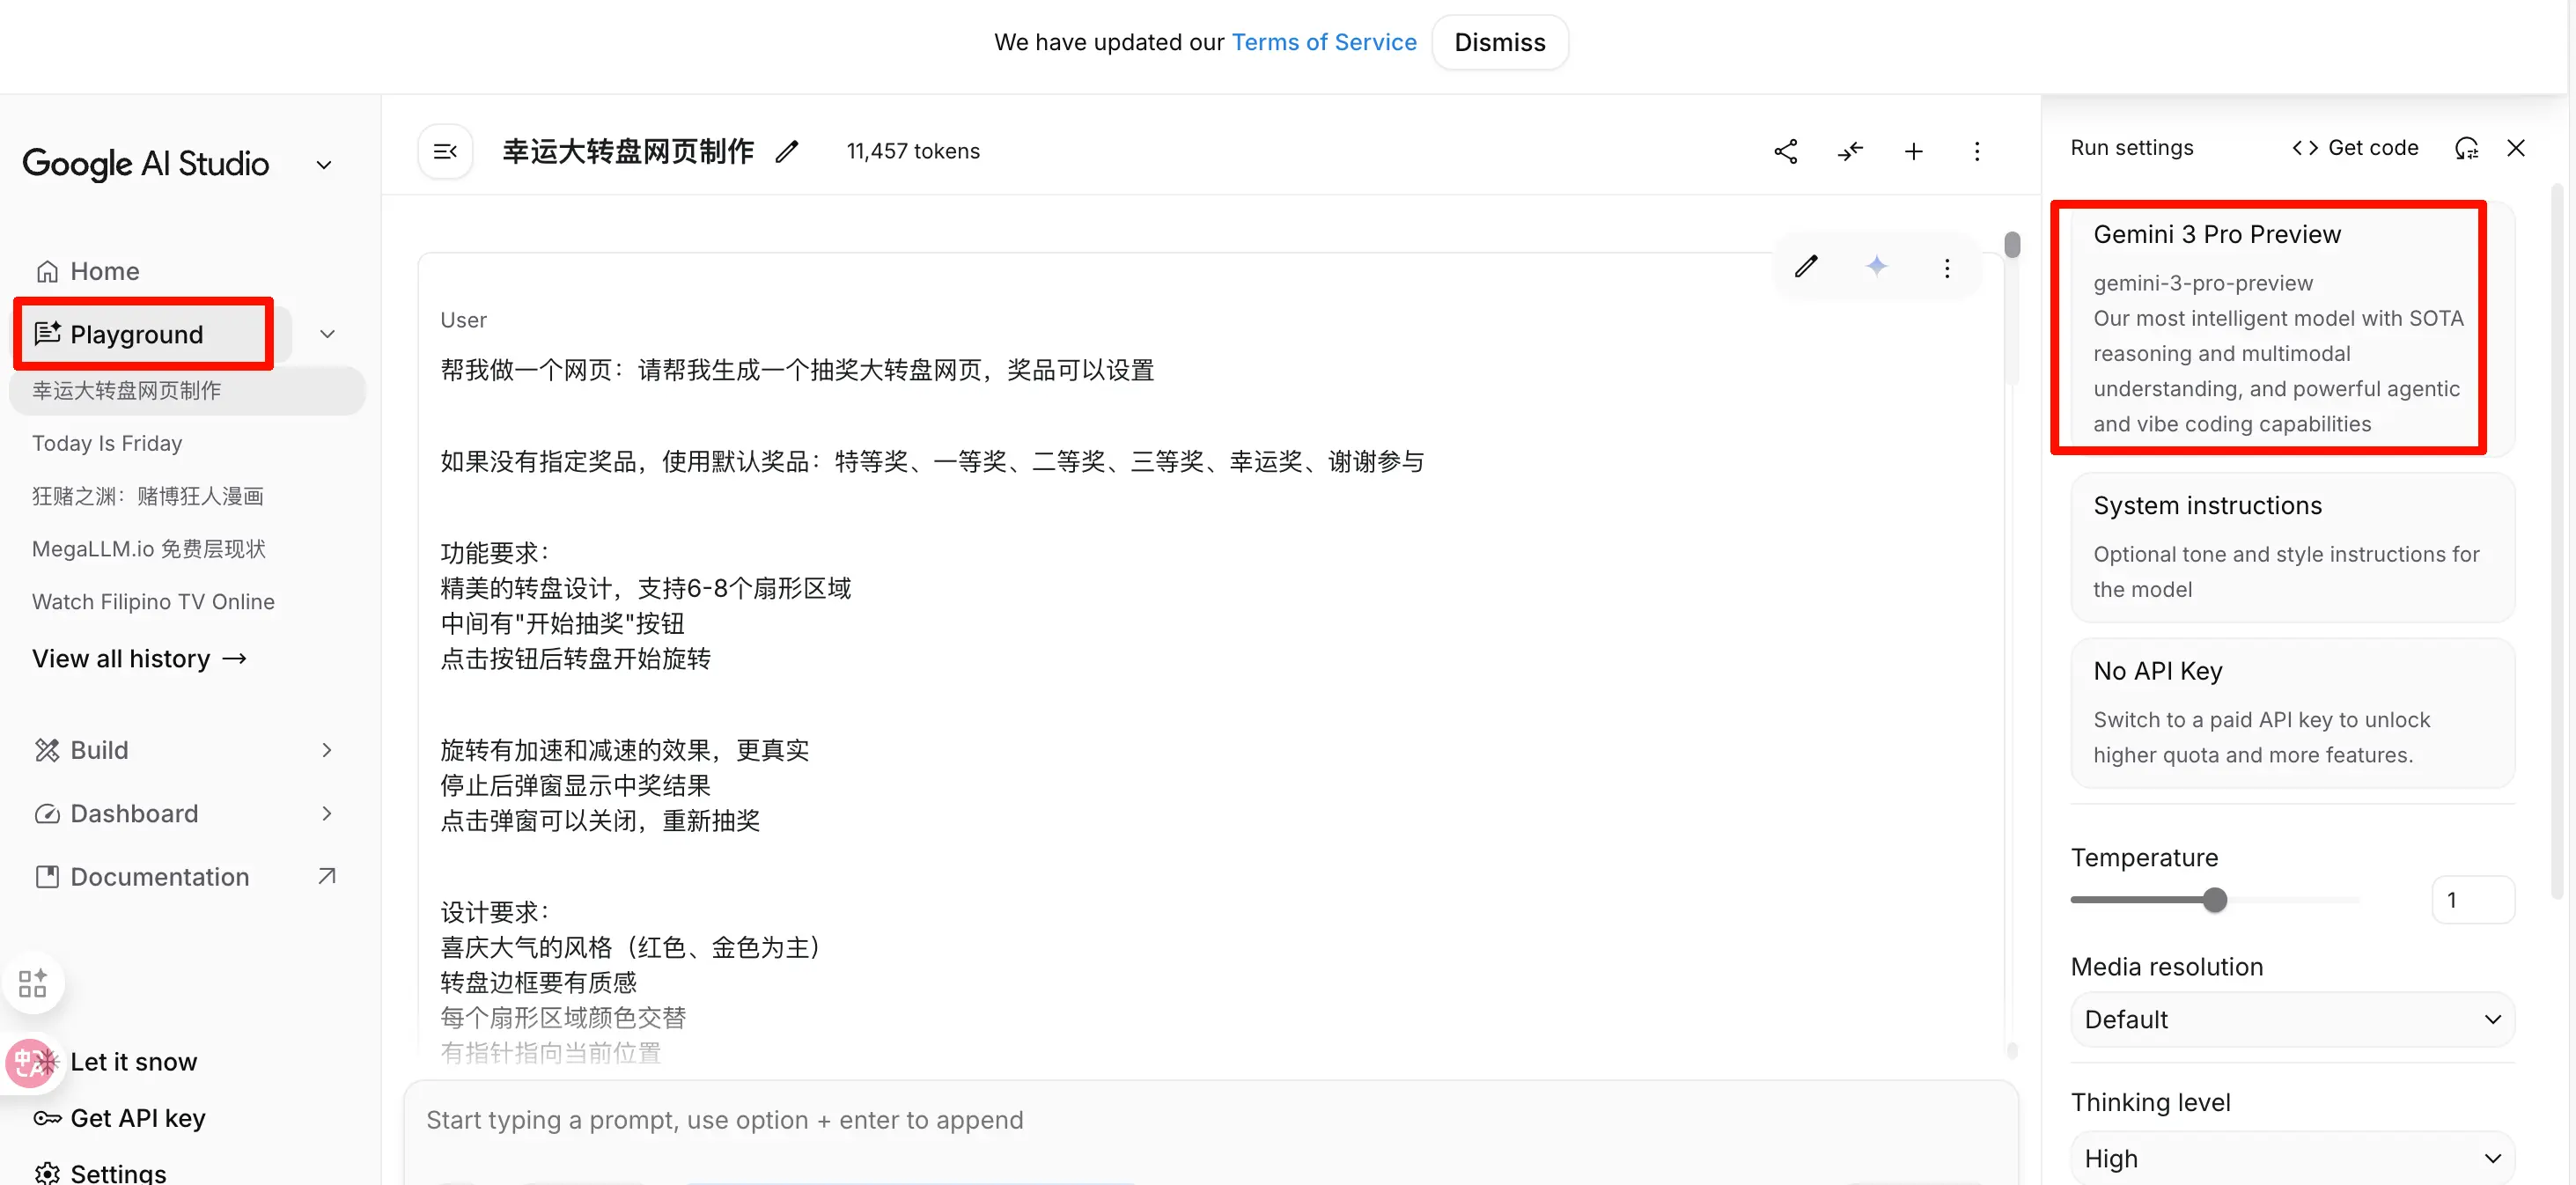2576x1185 pixels.
Task: Edit user message with pencil icon
Action: [x=1806, y=267]
